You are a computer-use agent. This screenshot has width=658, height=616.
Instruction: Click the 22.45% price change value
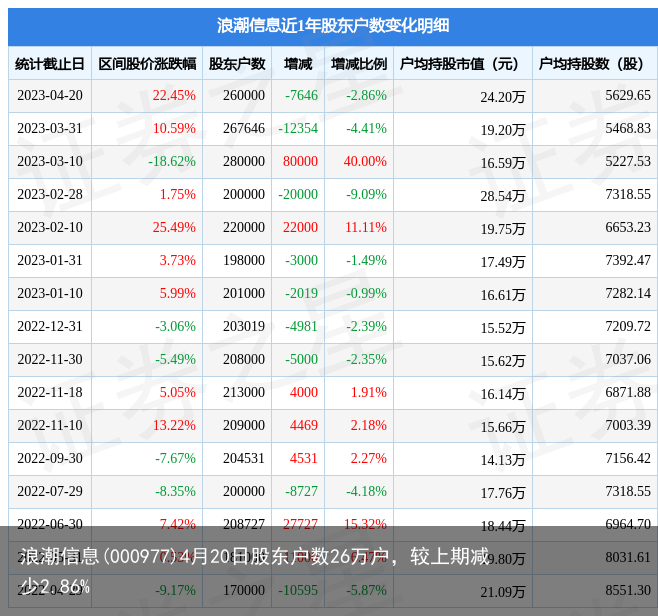pyautogui.click(x=174, y=95)
